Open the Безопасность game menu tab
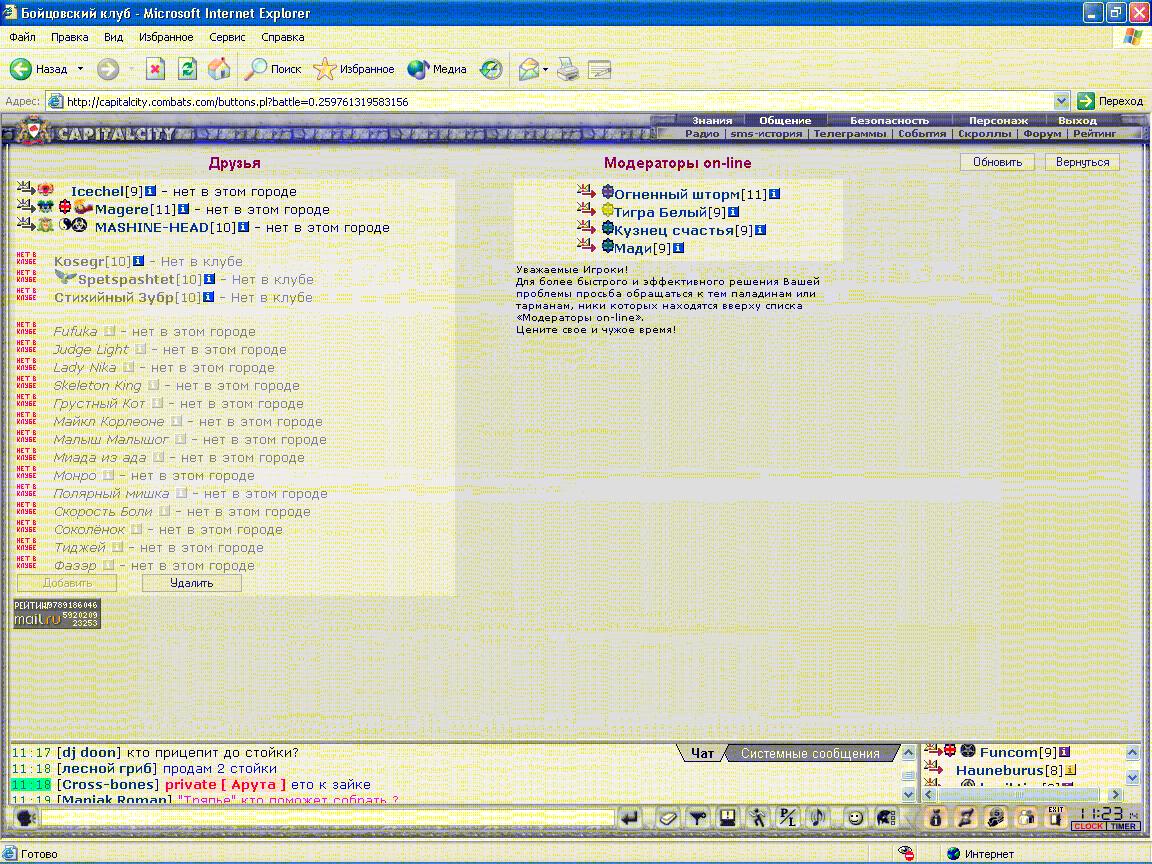1152x864 pixels. (x=889, y=120)
